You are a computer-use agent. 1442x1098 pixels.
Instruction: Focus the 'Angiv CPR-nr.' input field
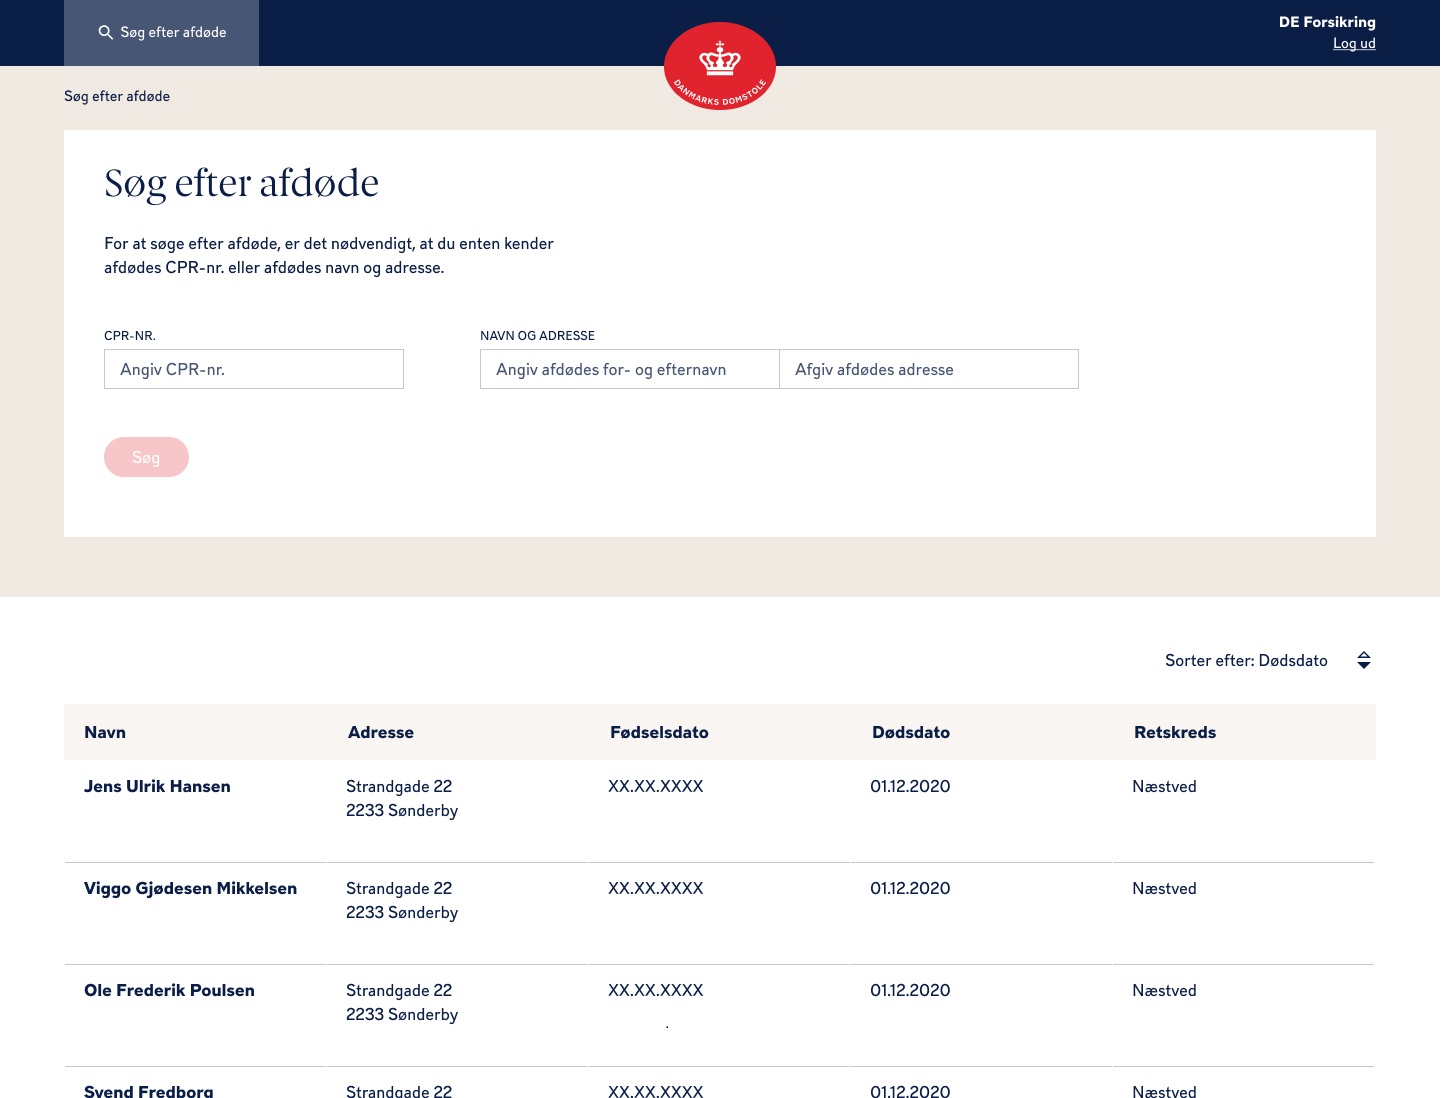pos(254,369)
